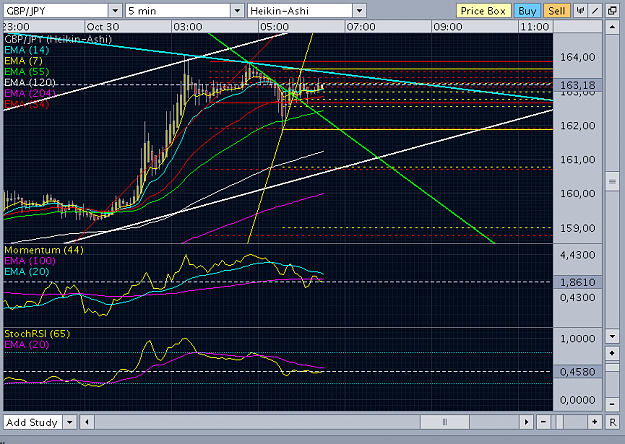625x444 pixels.
Task: Click the 1,0000 StochRSI axis label
Action: (578, 339)
